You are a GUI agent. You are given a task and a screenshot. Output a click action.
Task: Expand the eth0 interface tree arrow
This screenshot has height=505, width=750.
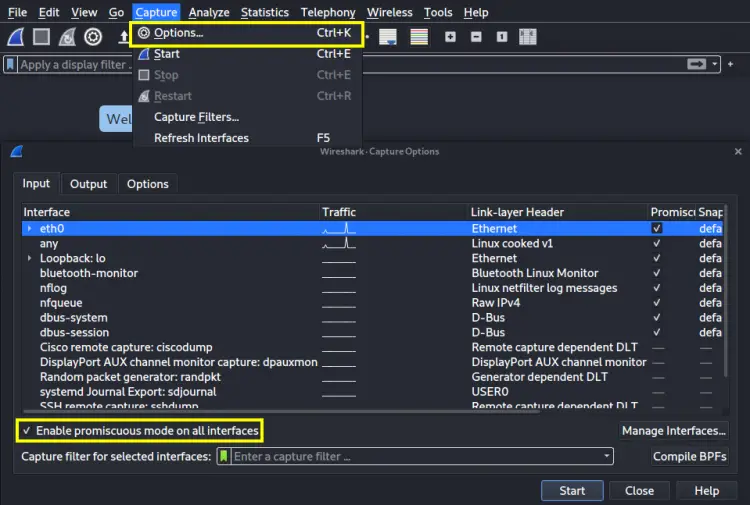(x=30, y=229)
